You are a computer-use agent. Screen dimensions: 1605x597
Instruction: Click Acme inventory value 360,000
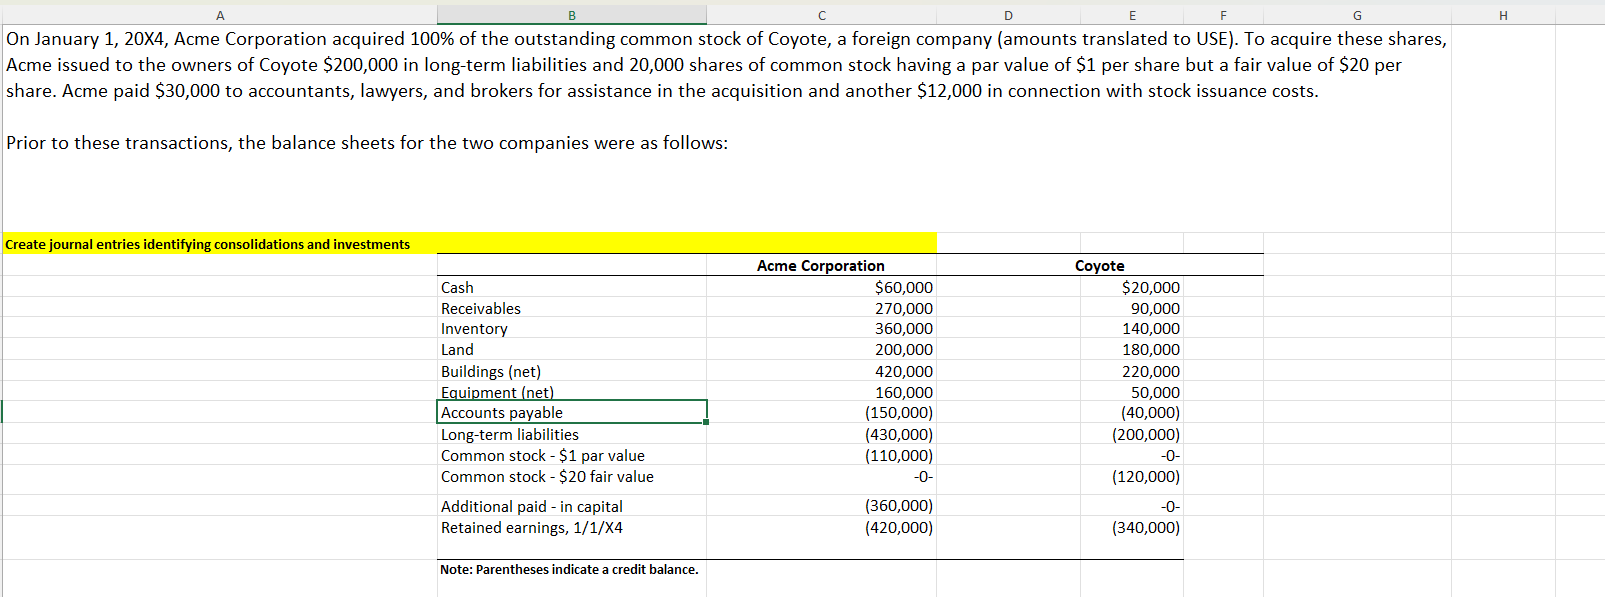click(822, 328)
